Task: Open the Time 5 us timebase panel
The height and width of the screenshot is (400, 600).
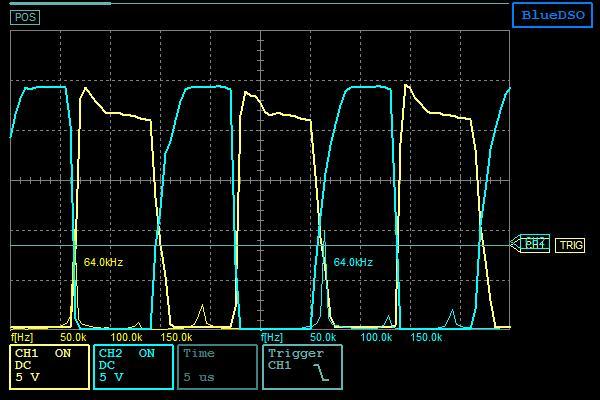Action: click(217, 367)
